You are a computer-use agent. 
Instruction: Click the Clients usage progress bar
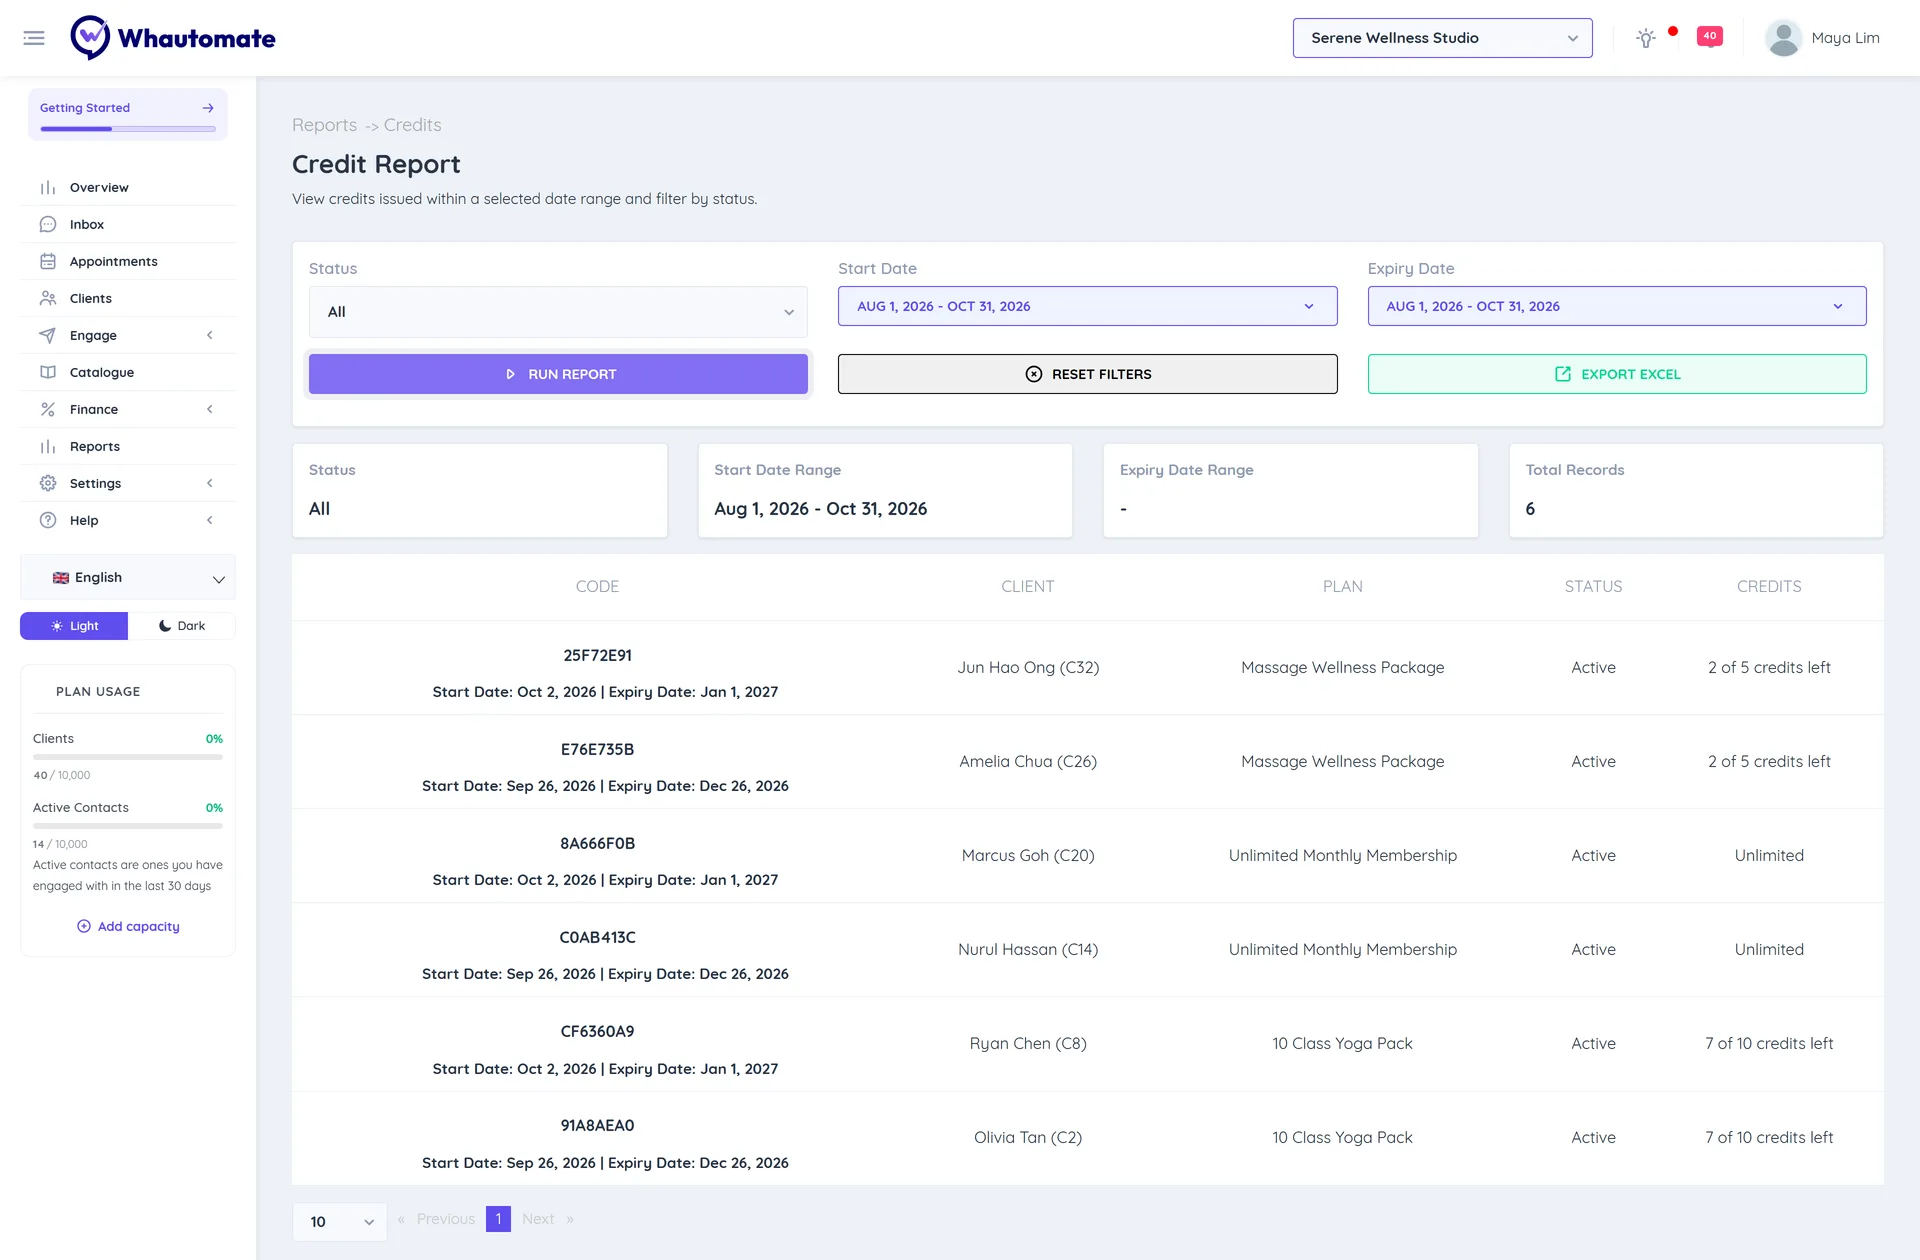(128, 757)
